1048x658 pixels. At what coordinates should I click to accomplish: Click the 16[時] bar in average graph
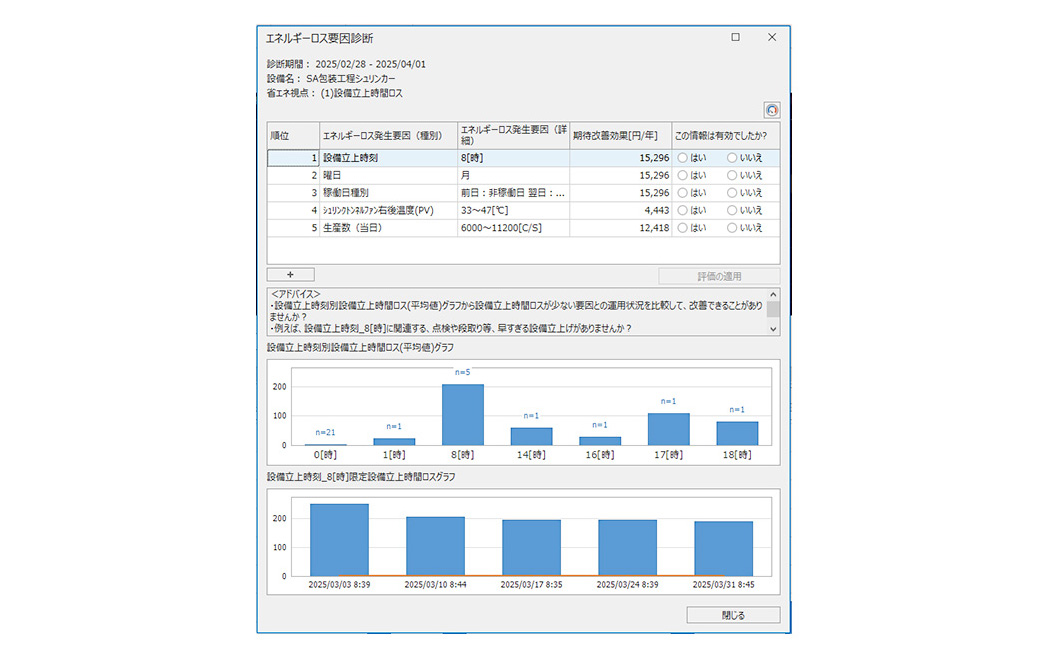[x=600, y=441]
